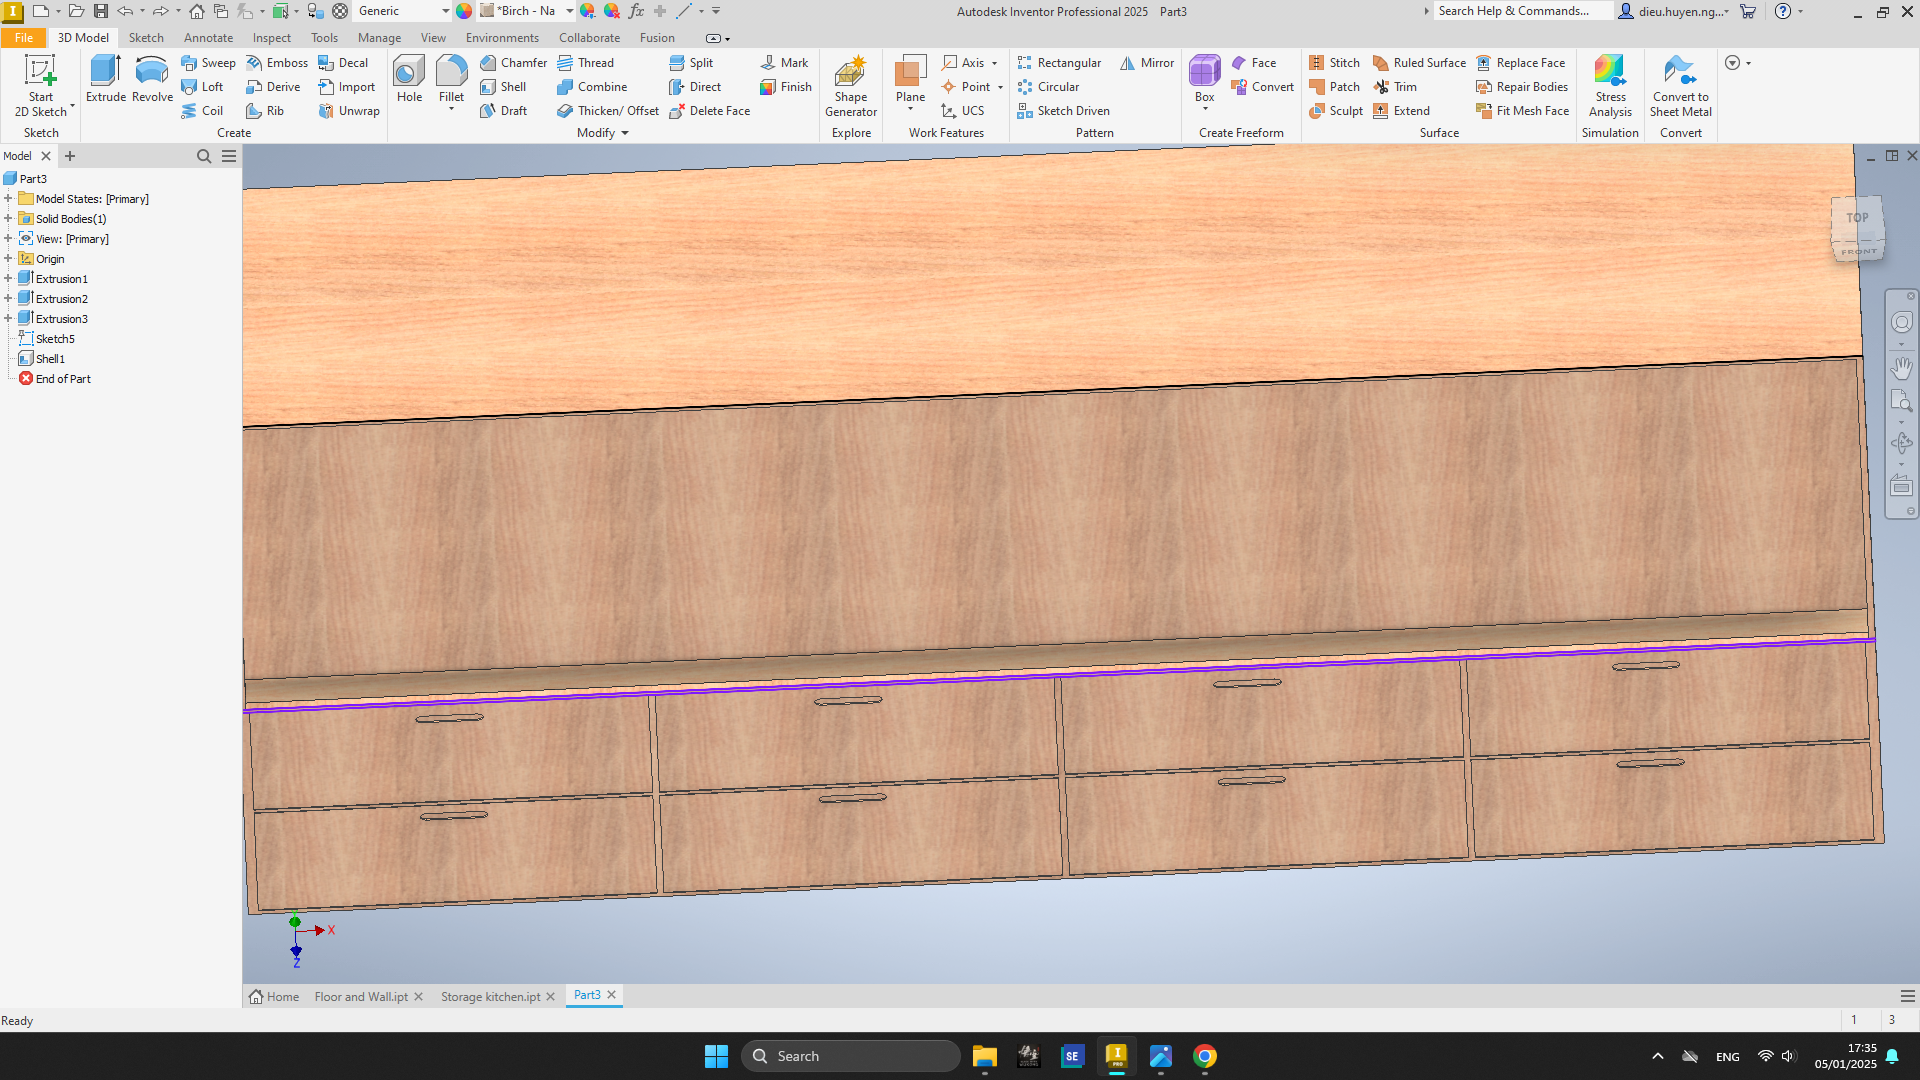Expand the Extrusion1 node
Image resolution: width=1920 pixels, height=1080 pixels.
pyautogui.click(x=8, y=279)
